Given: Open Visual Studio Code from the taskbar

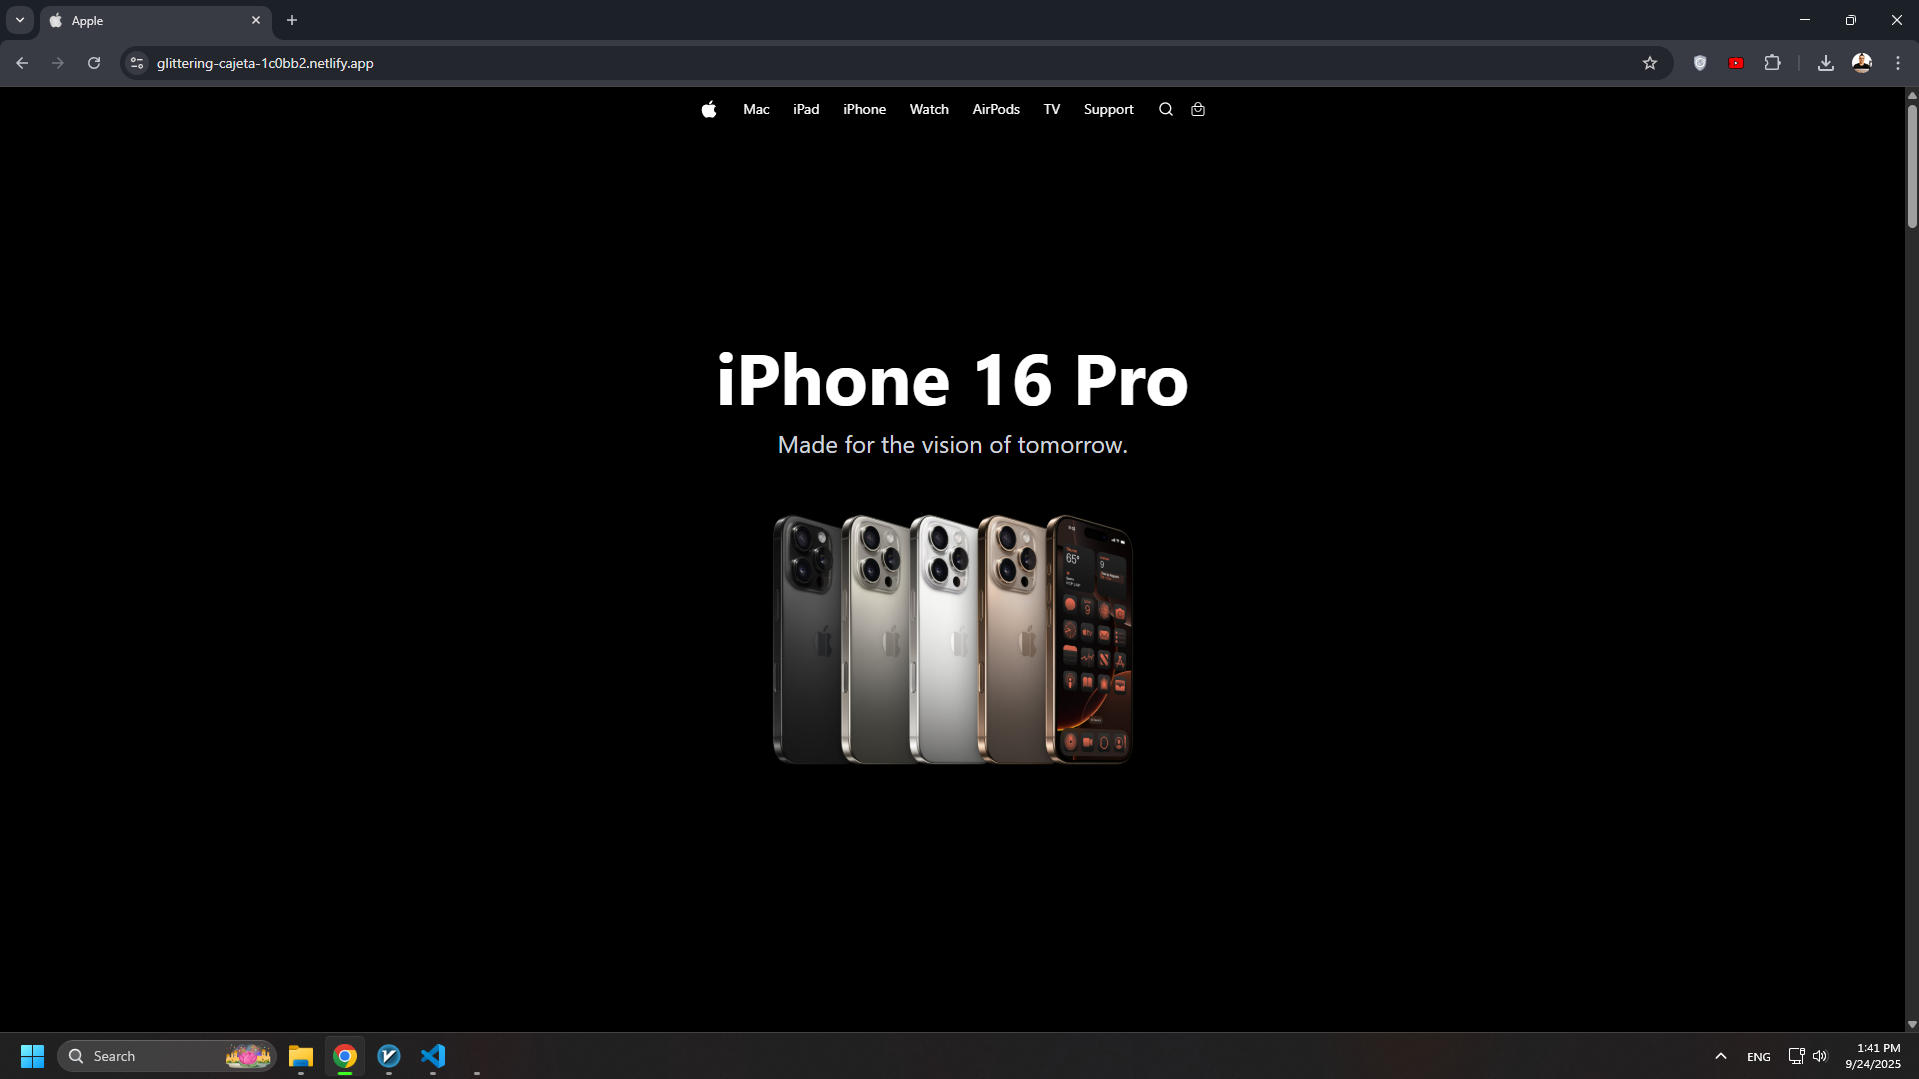Looking at the screenshot, I should coord(433,1056).
